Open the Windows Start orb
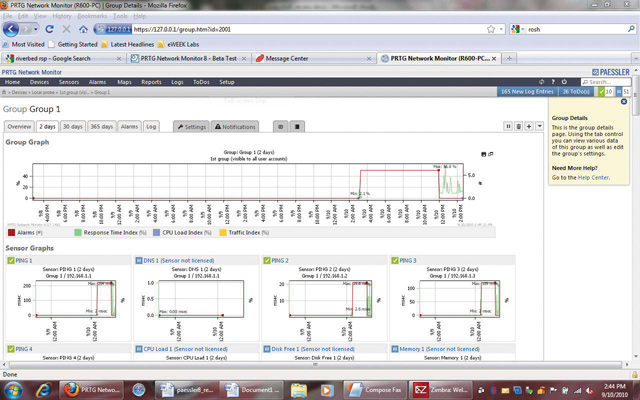640x400 pixels. tap(13, 390)
